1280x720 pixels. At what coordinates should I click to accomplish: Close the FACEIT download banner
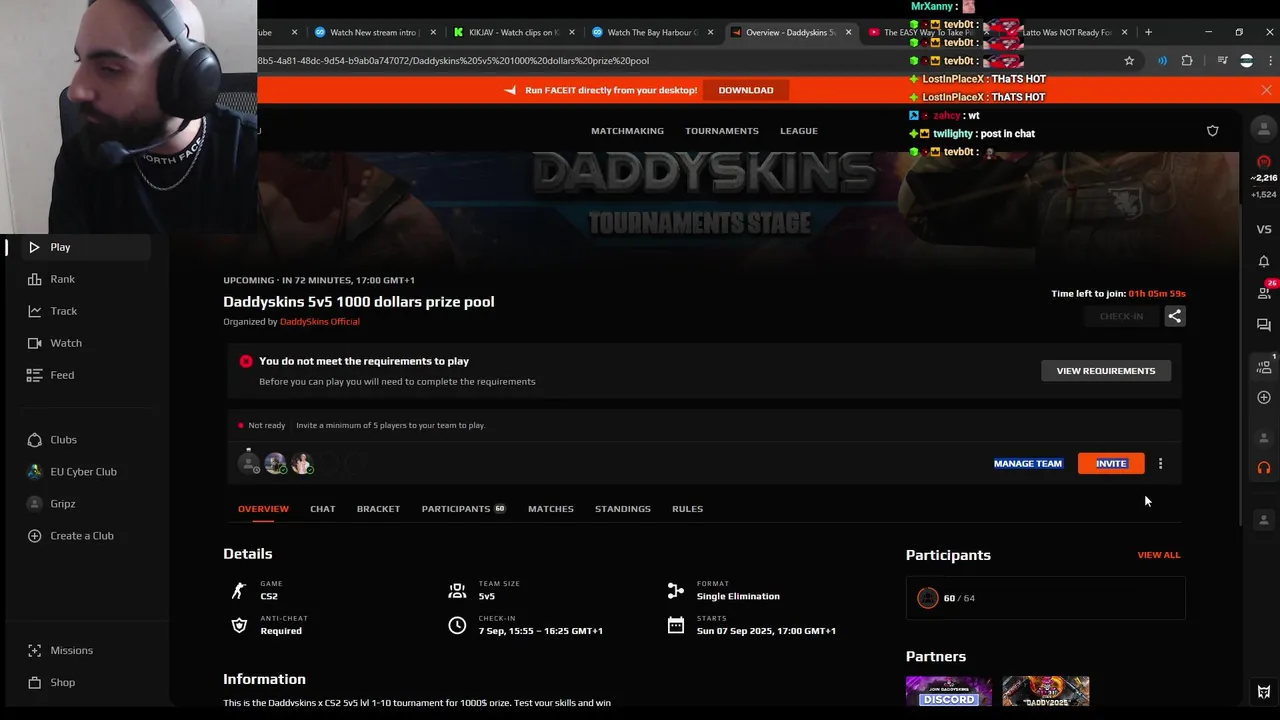1266,90
